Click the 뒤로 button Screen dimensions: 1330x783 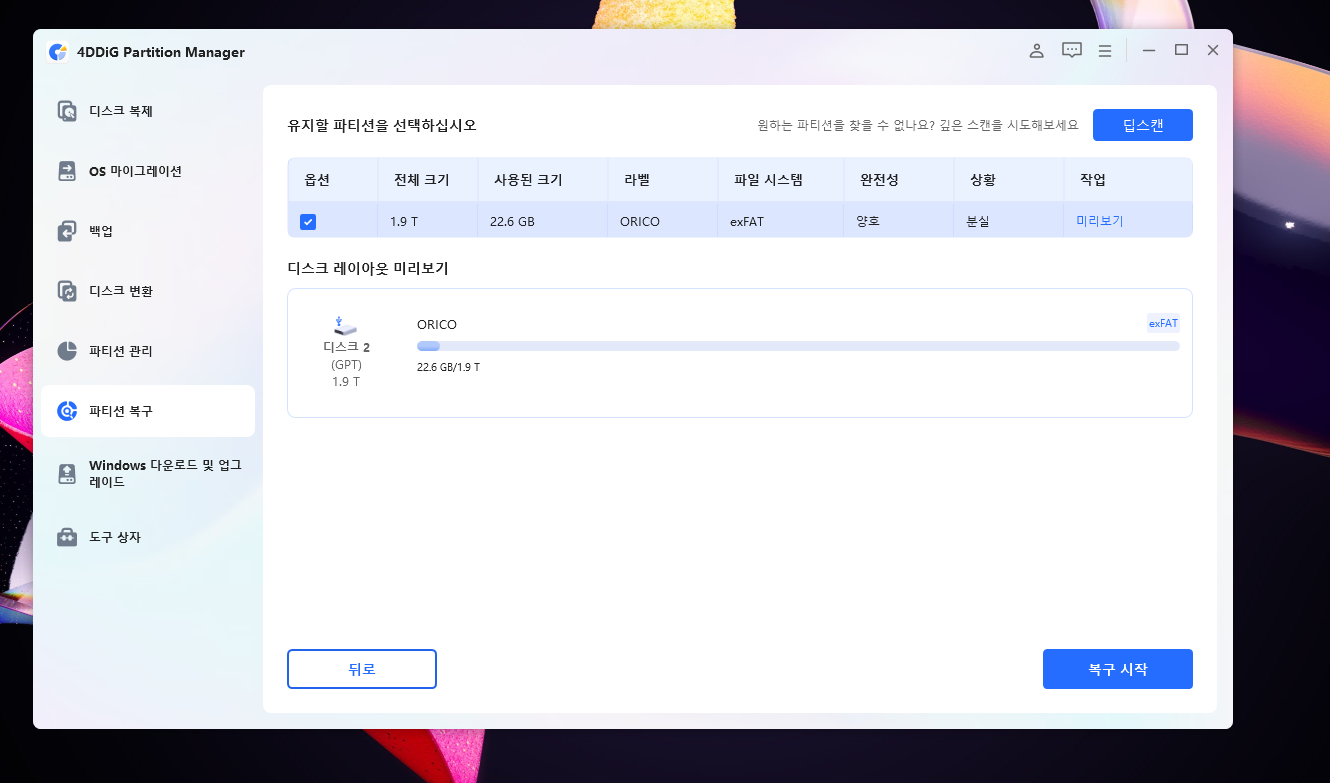(362, 669)
